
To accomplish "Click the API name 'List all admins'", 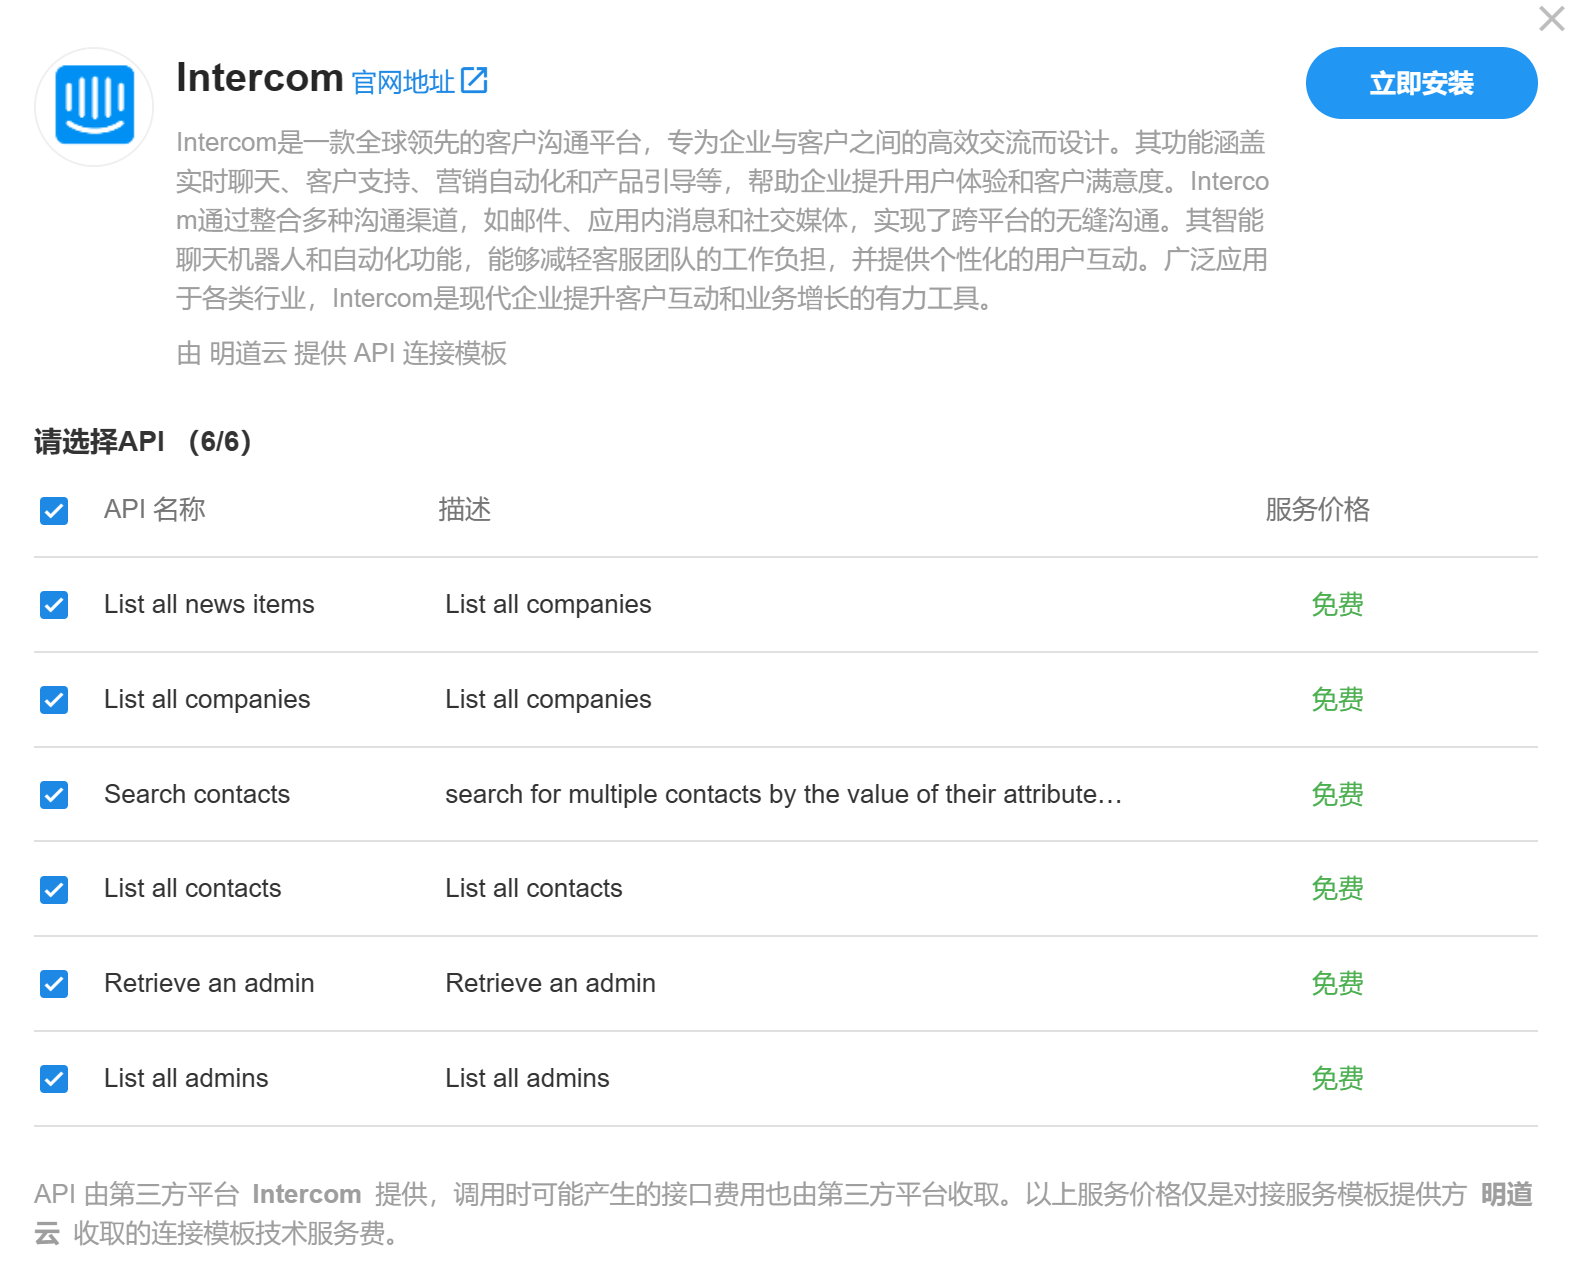I will [x=186, y=1078].
